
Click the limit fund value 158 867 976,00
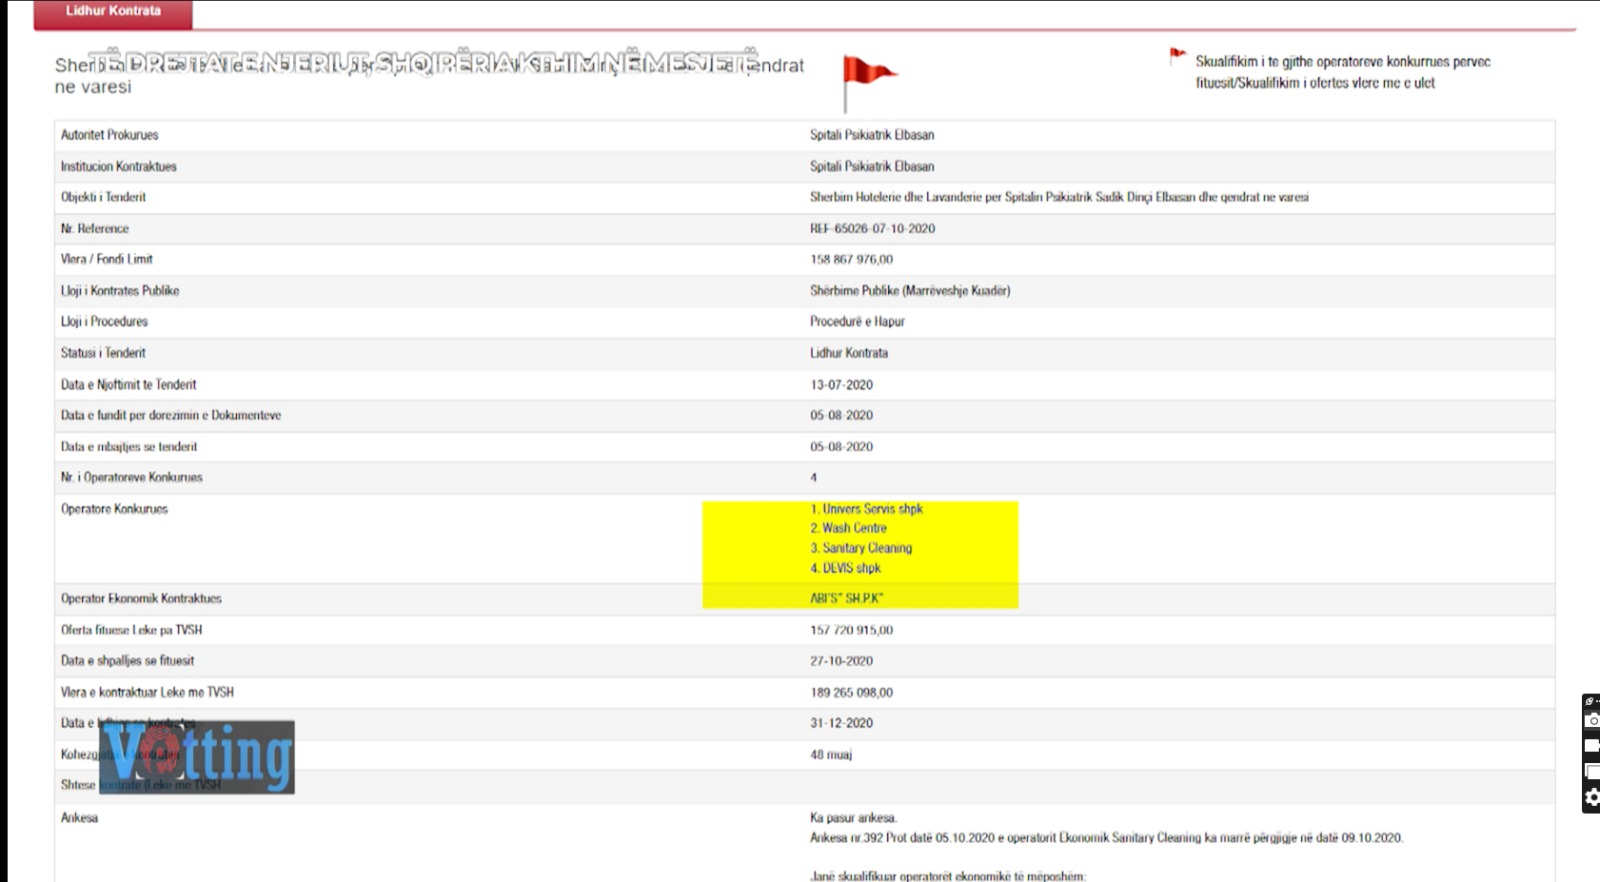(x=851, y=260)
